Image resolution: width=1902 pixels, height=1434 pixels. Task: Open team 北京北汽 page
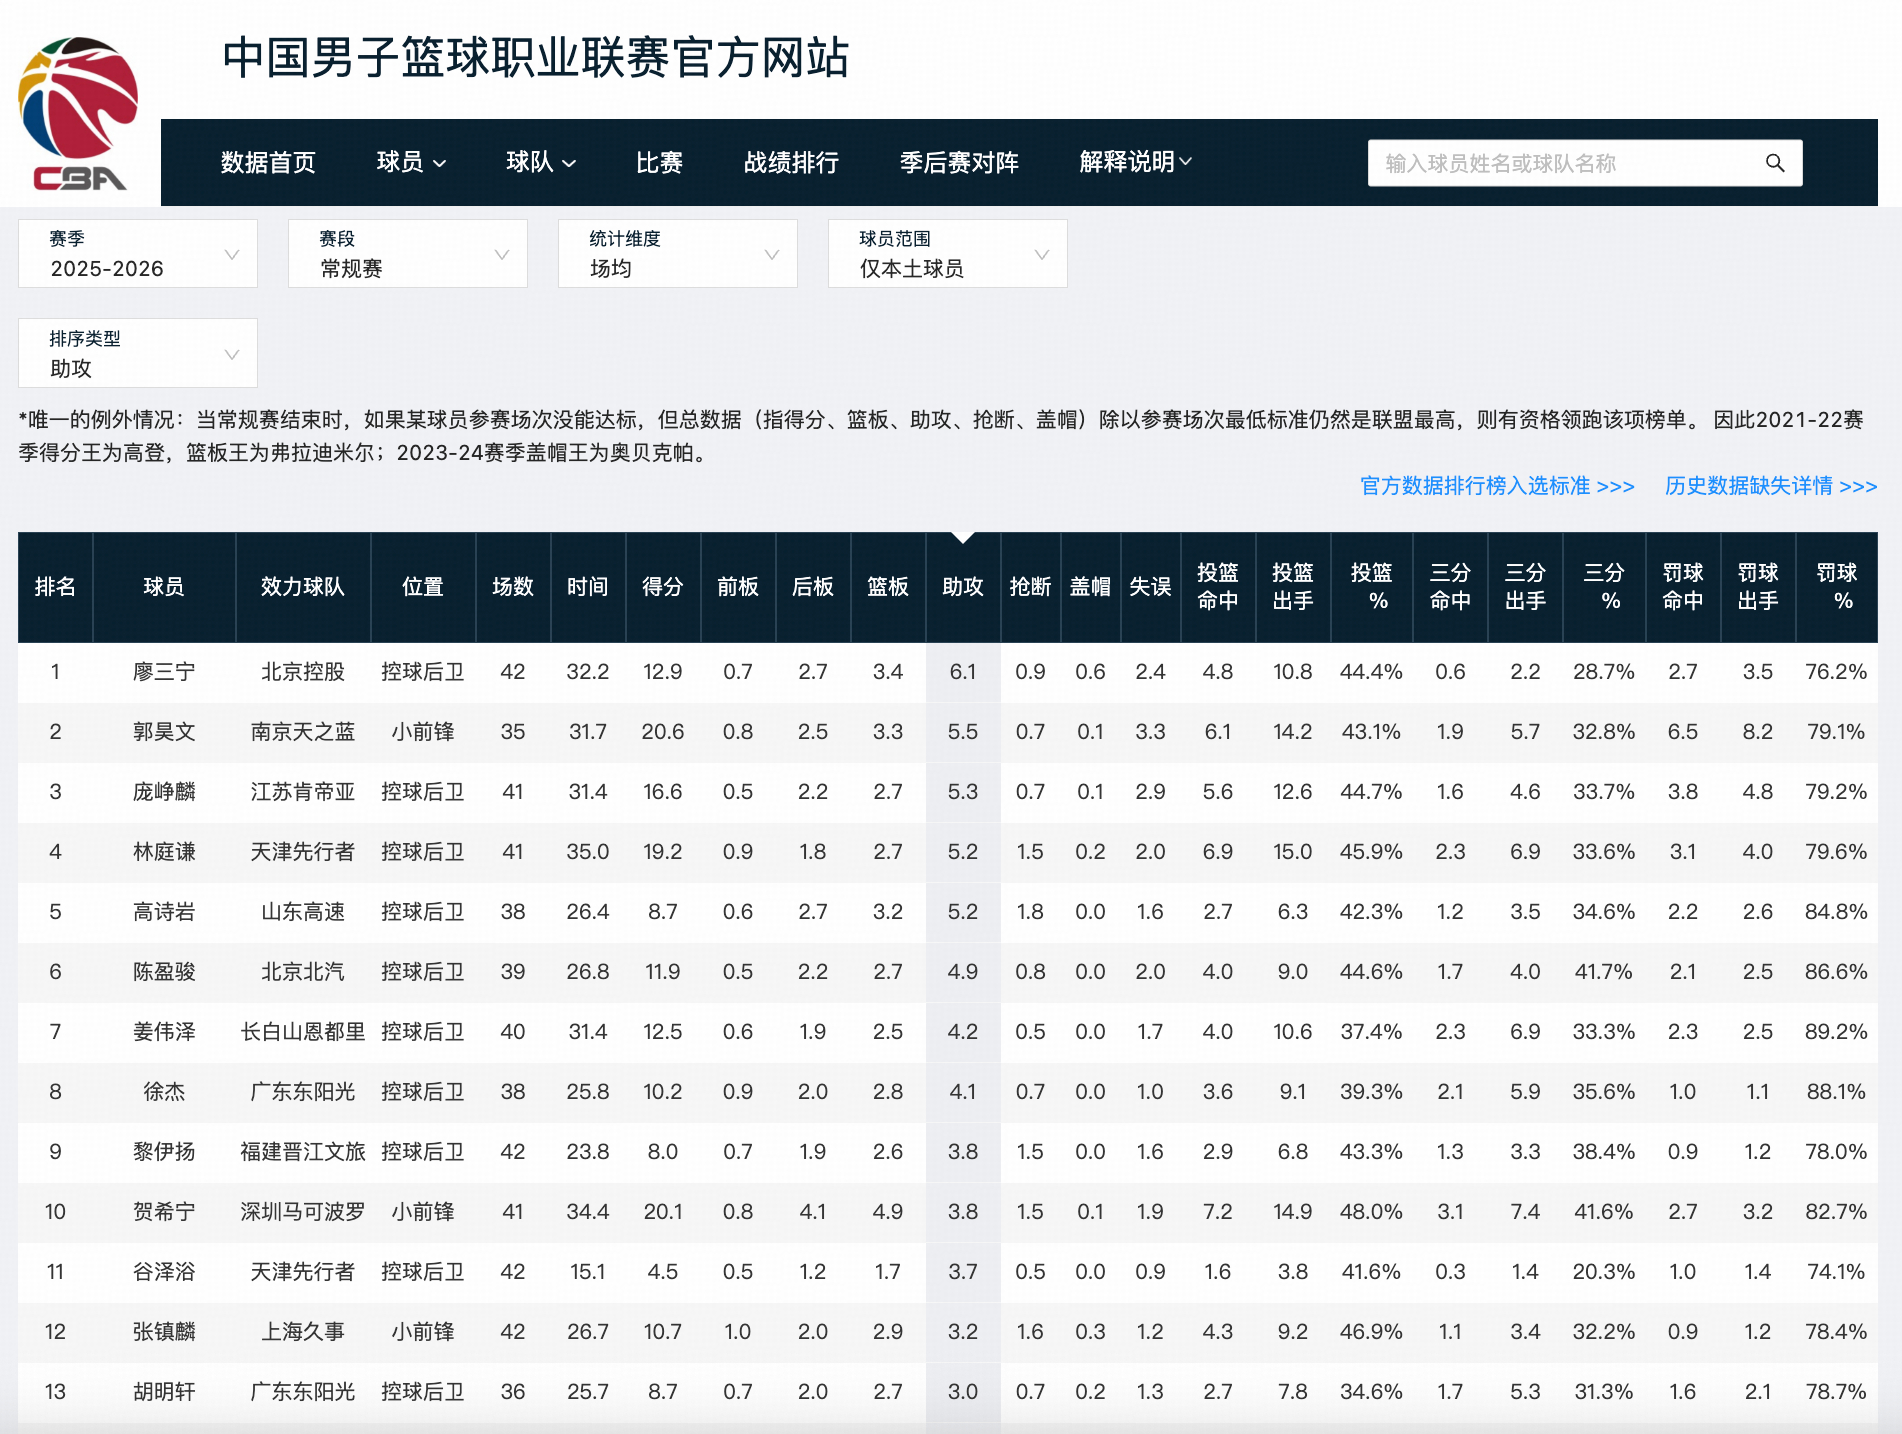(x=303, y=972)
